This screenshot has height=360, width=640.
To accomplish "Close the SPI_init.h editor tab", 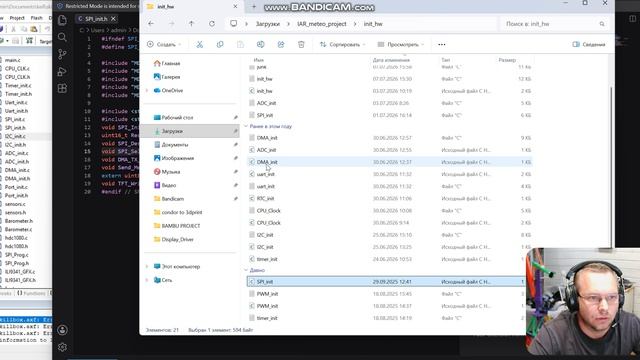I will (113, 19).
